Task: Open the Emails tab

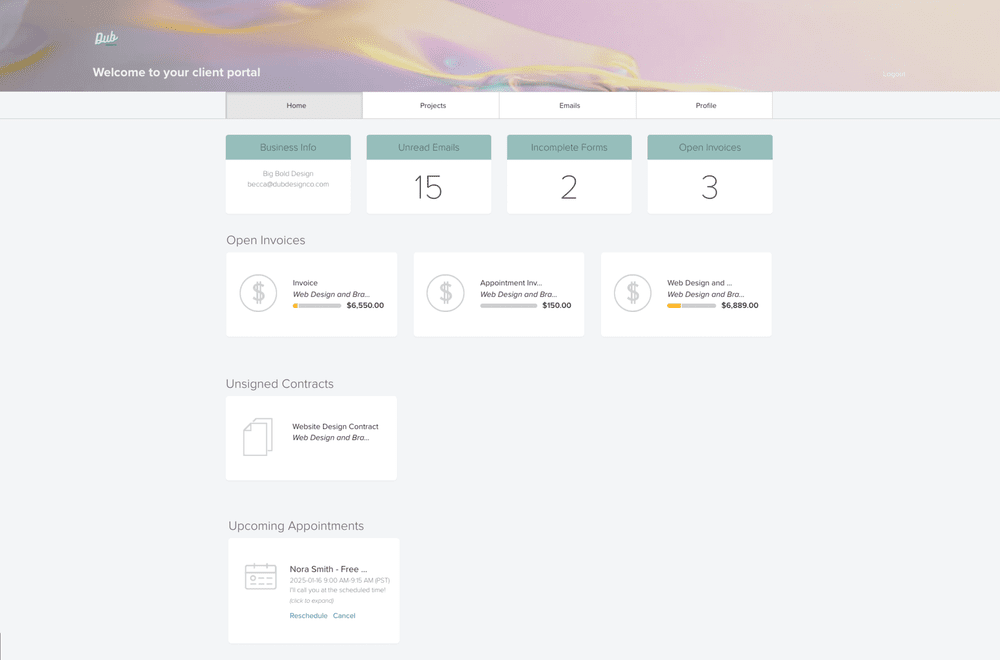Action: 568,105
